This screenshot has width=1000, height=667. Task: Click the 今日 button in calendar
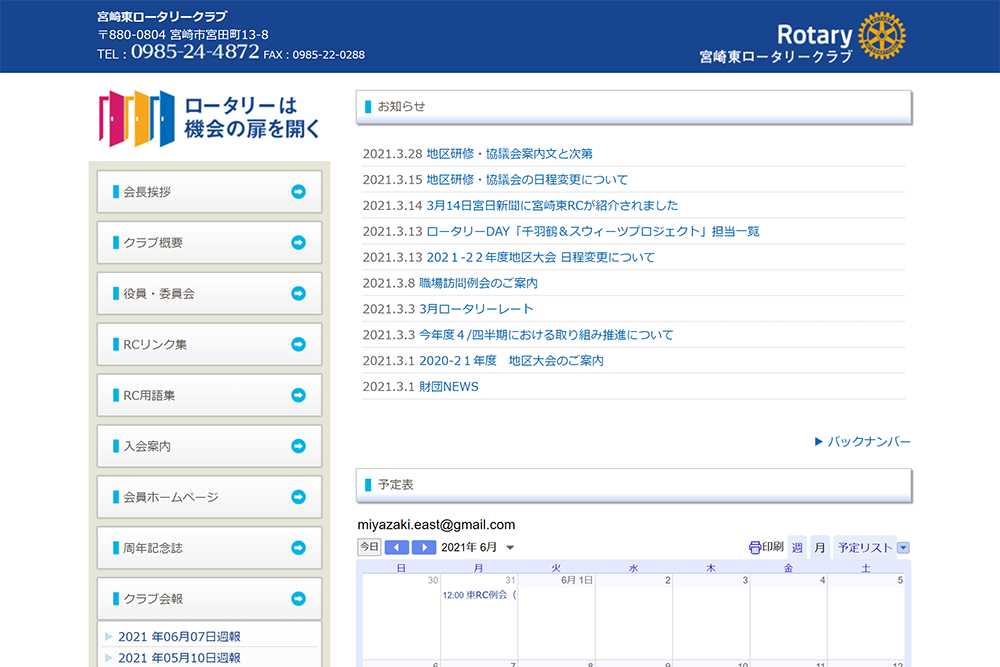[369, 546]
